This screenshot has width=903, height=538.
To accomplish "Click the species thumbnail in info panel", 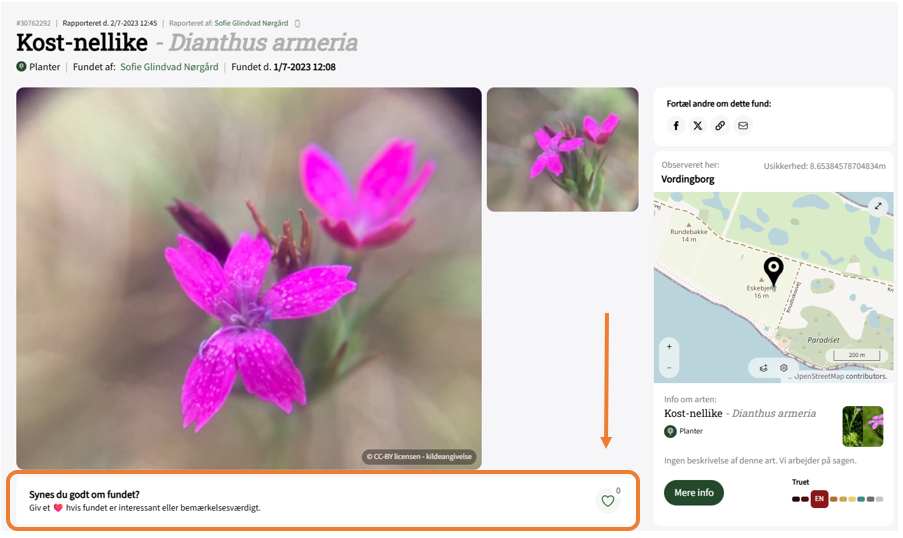I will pos(862,426).
